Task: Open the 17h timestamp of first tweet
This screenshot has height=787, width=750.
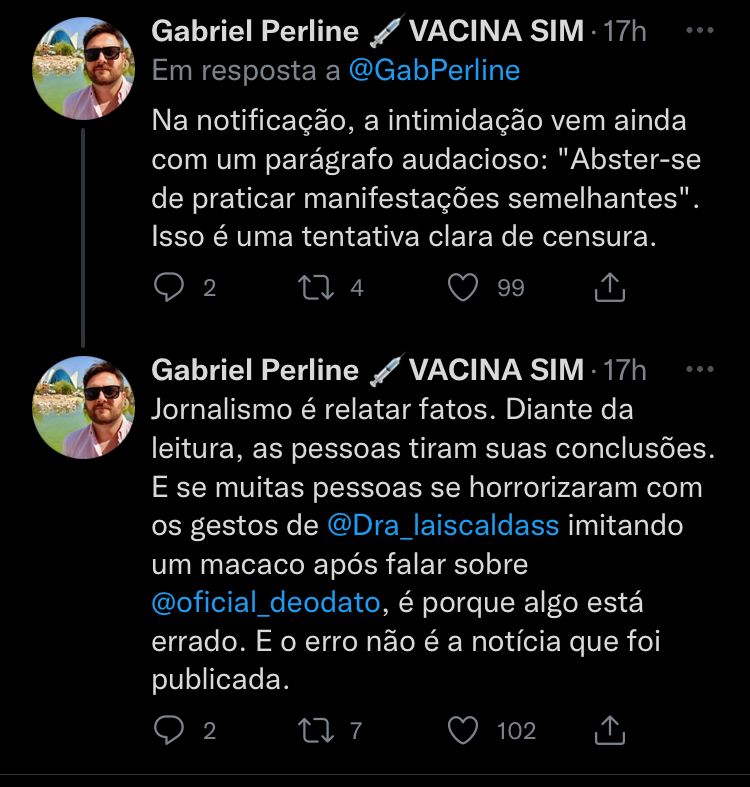Action: (x=626, y=32)
